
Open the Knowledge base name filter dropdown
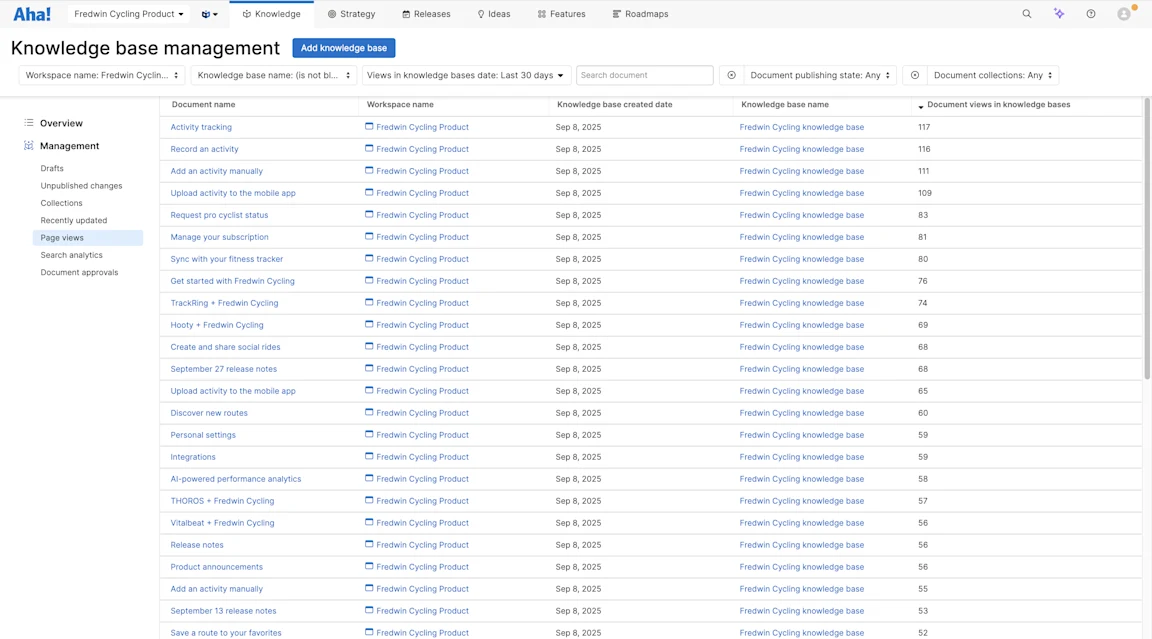pos(274,75)
